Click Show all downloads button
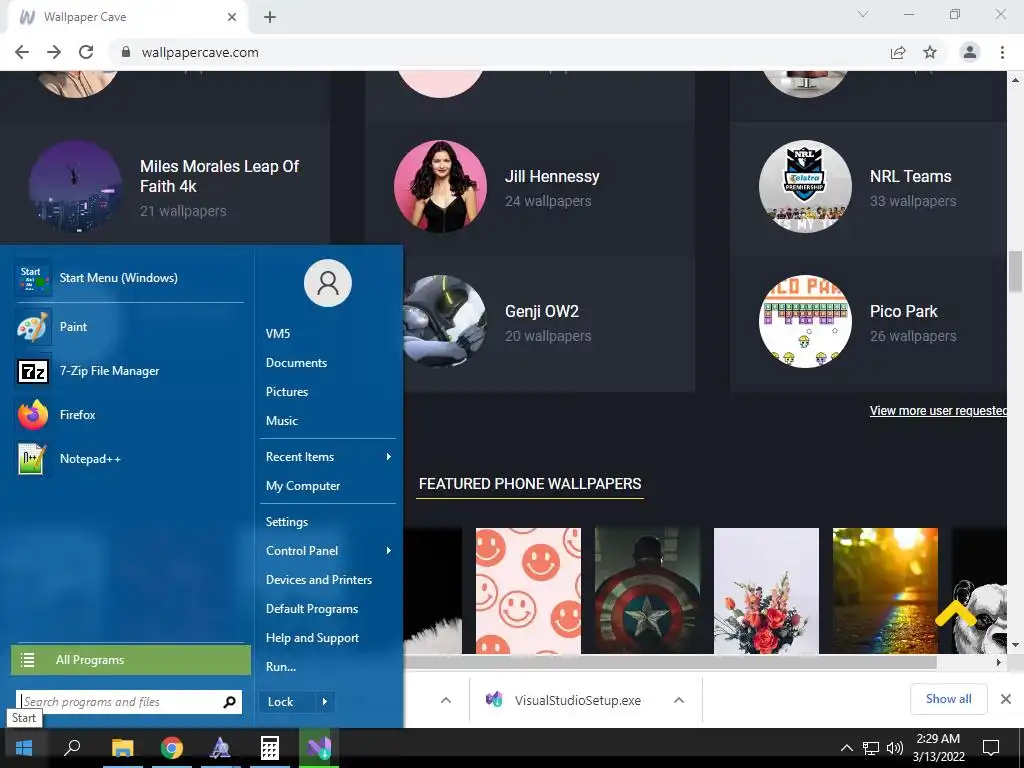1024x768 pixels. (x=948, y=699)
